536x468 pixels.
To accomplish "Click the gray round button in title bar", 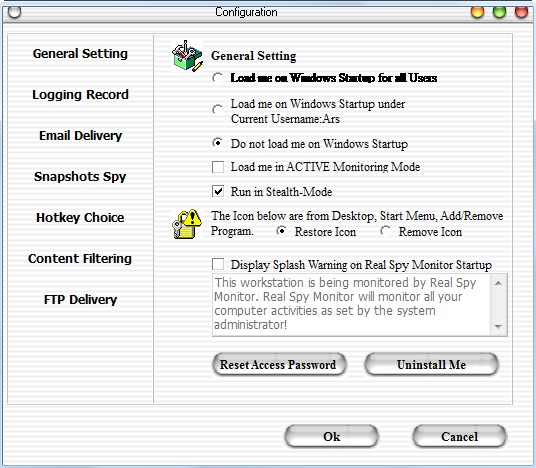I will coord(14,12).
